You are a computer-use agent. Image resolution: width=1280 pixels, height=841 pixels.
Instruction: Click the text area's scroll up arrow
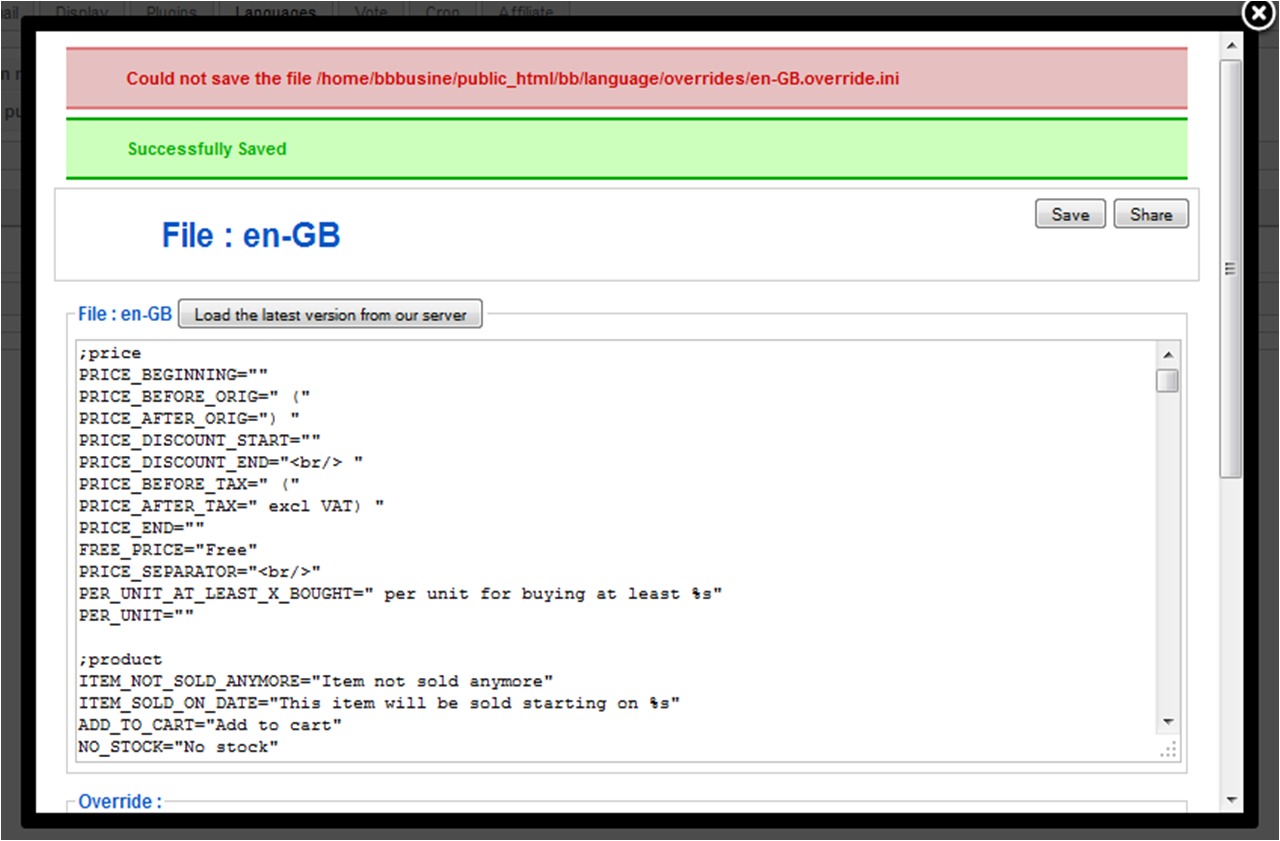tap(1167, 353)
